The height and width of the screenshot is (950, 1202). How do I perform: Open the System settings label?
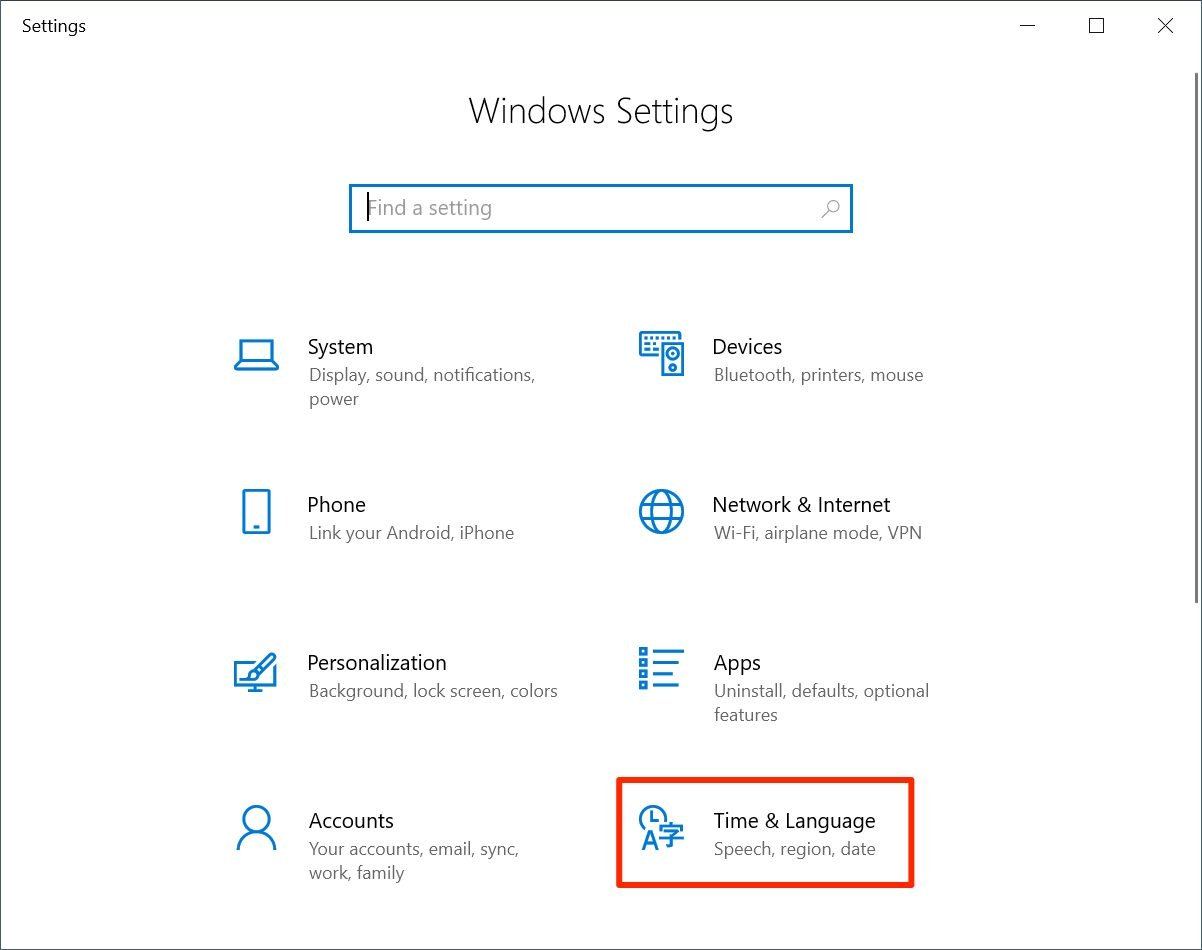[340, 347]
